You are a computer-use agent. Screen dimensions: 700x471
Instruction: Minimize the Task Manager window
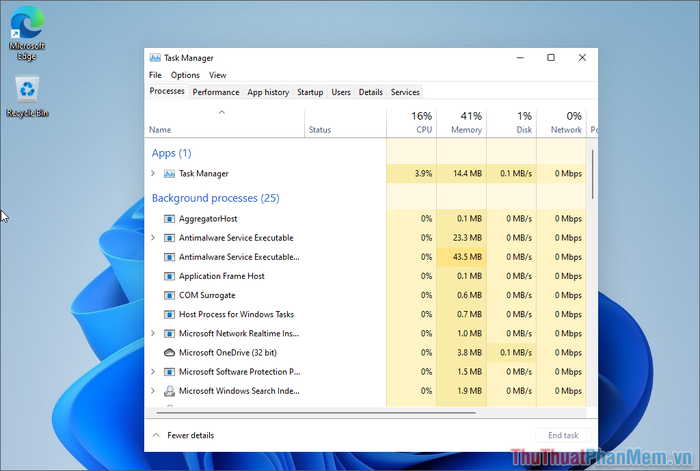[520, 58]
